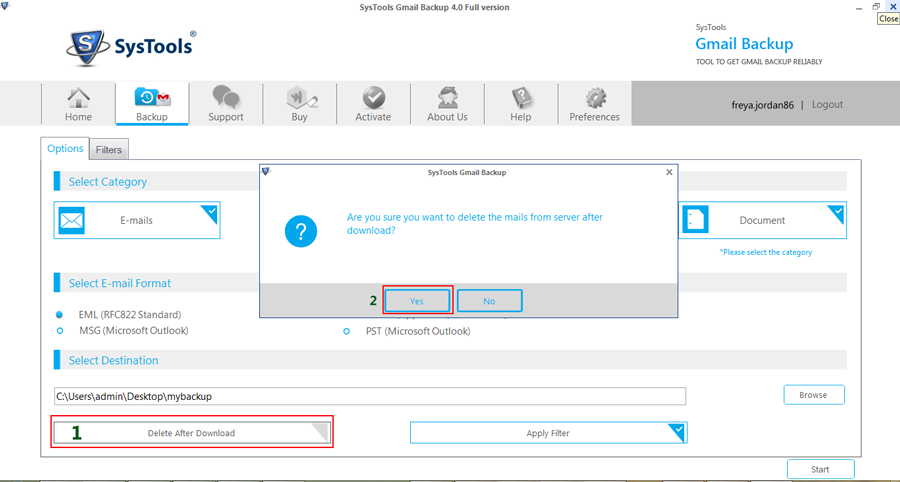Click the main window close button
Image resolution: width=900 pixels, height=482 pixels.
tap(892, 6)
